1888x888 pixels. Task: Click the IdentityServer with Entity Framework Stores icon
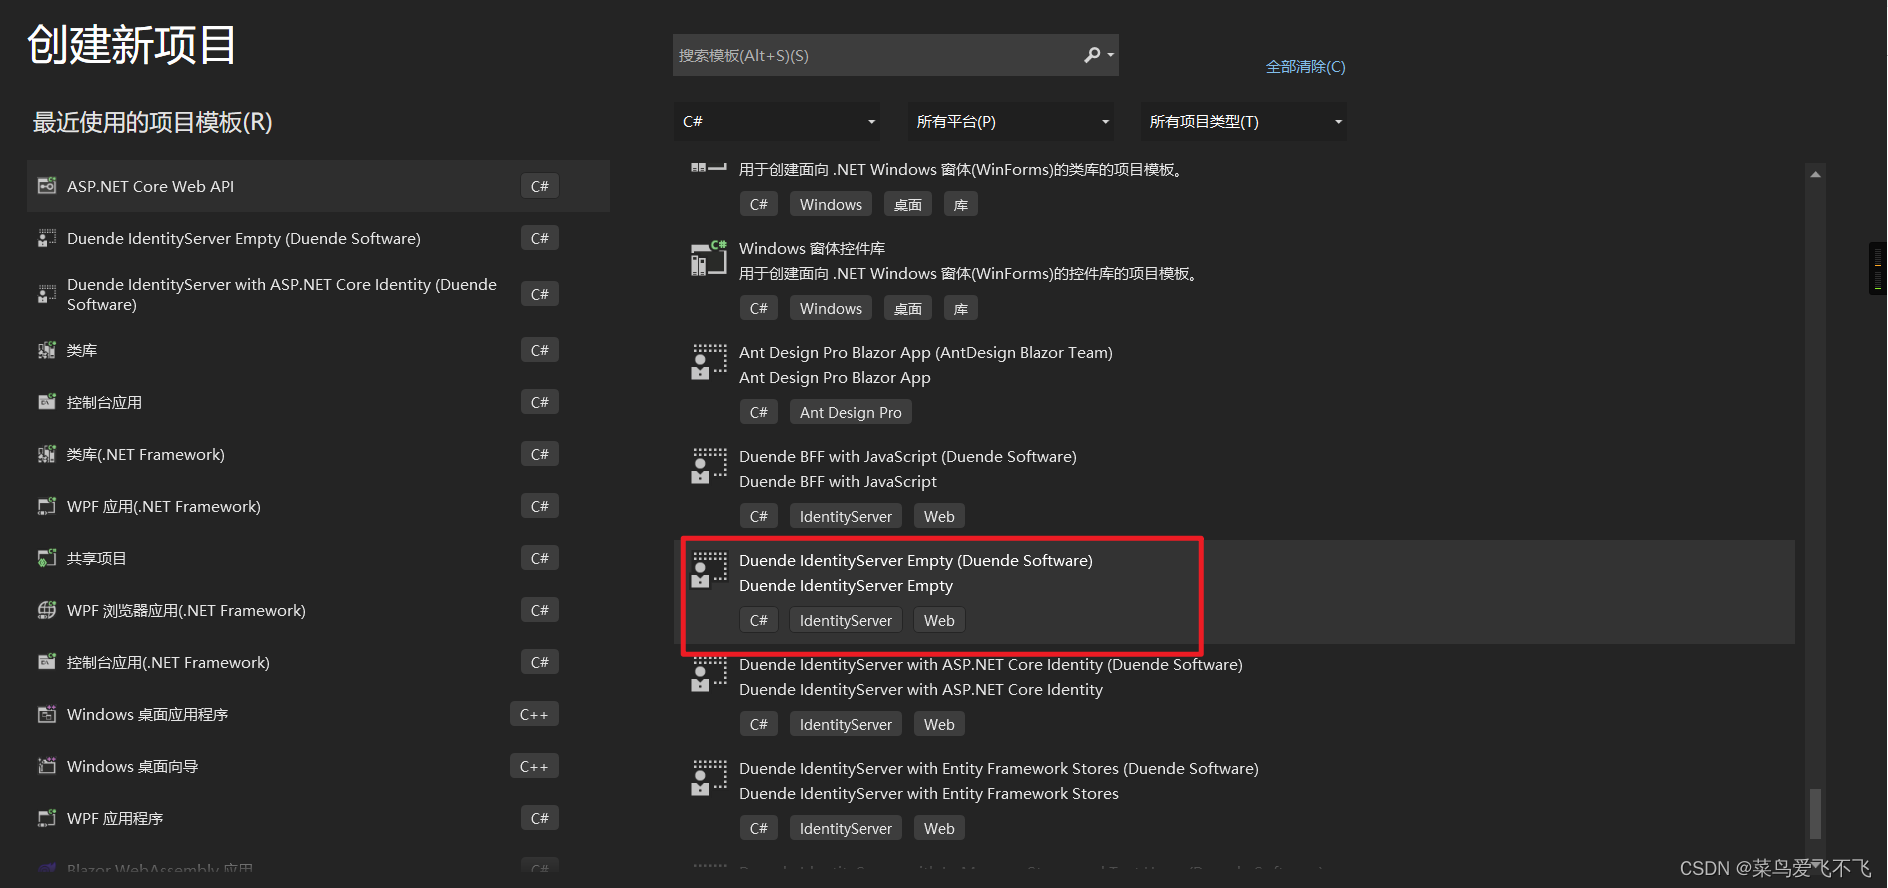(709, 778)
